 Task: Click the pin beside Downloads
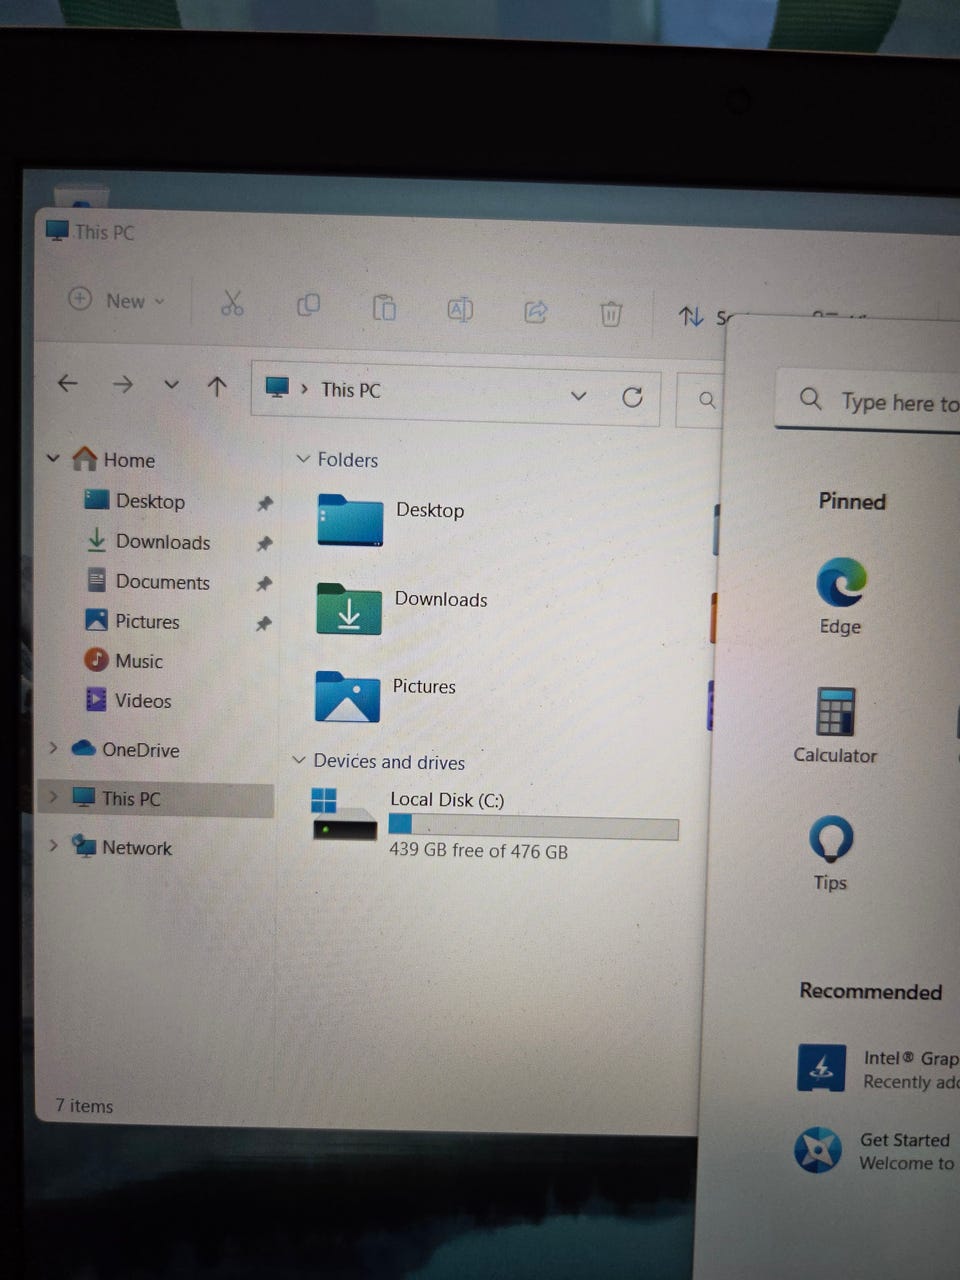(x=264, y=544)
